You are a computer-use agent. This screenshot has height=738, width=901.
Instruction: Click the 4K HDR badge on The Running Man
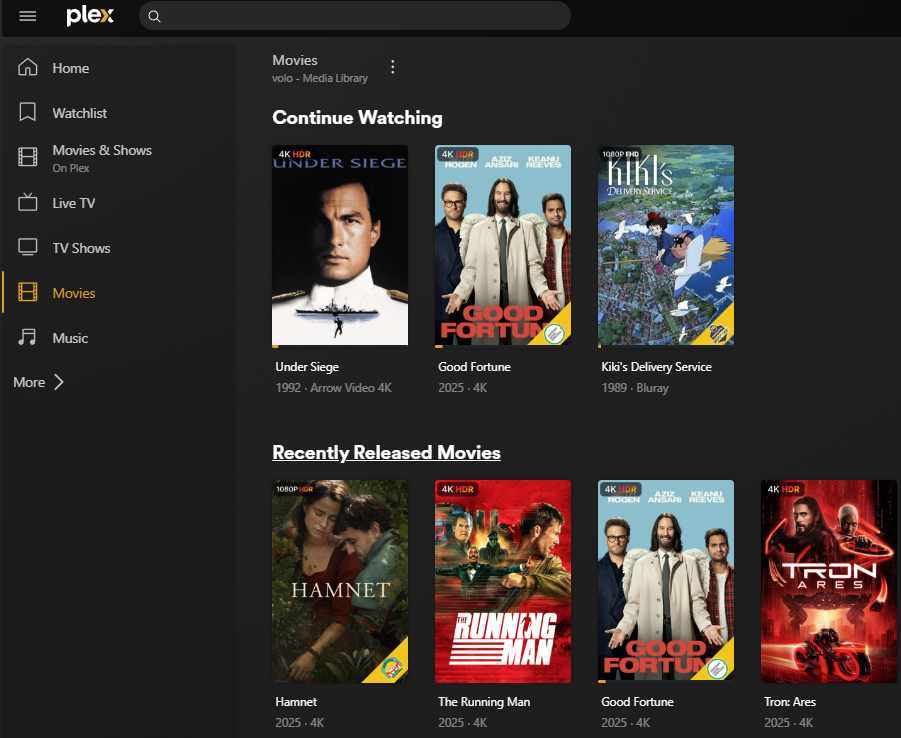click(x=457, y=489)
